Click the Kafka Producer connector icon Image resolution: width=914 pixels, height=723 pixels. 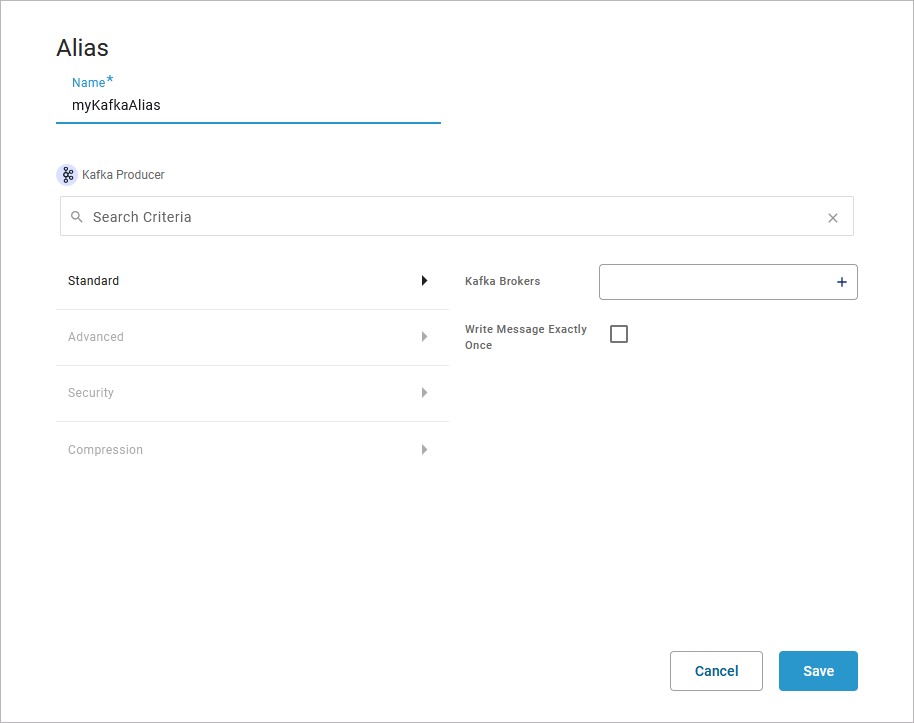67,175
